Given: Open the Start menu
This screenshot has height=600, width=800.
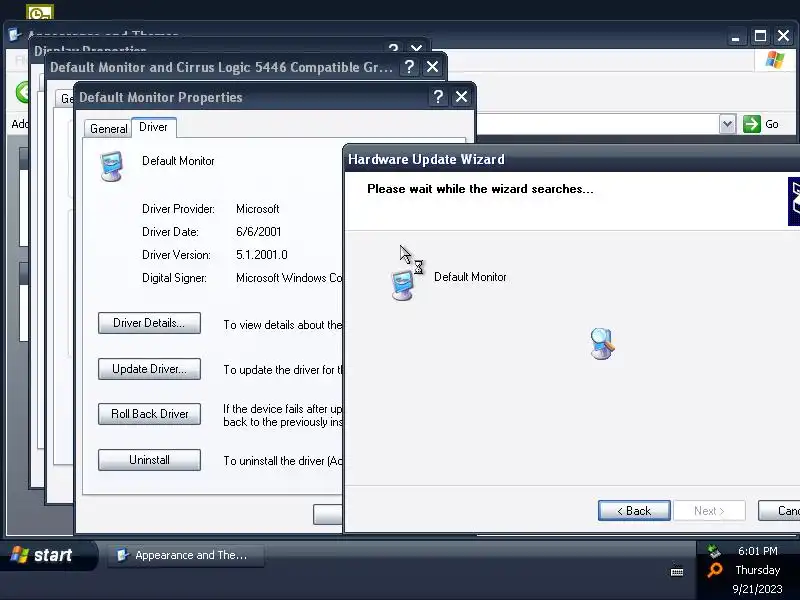Looking at the screenshot, I should point(47,555).
